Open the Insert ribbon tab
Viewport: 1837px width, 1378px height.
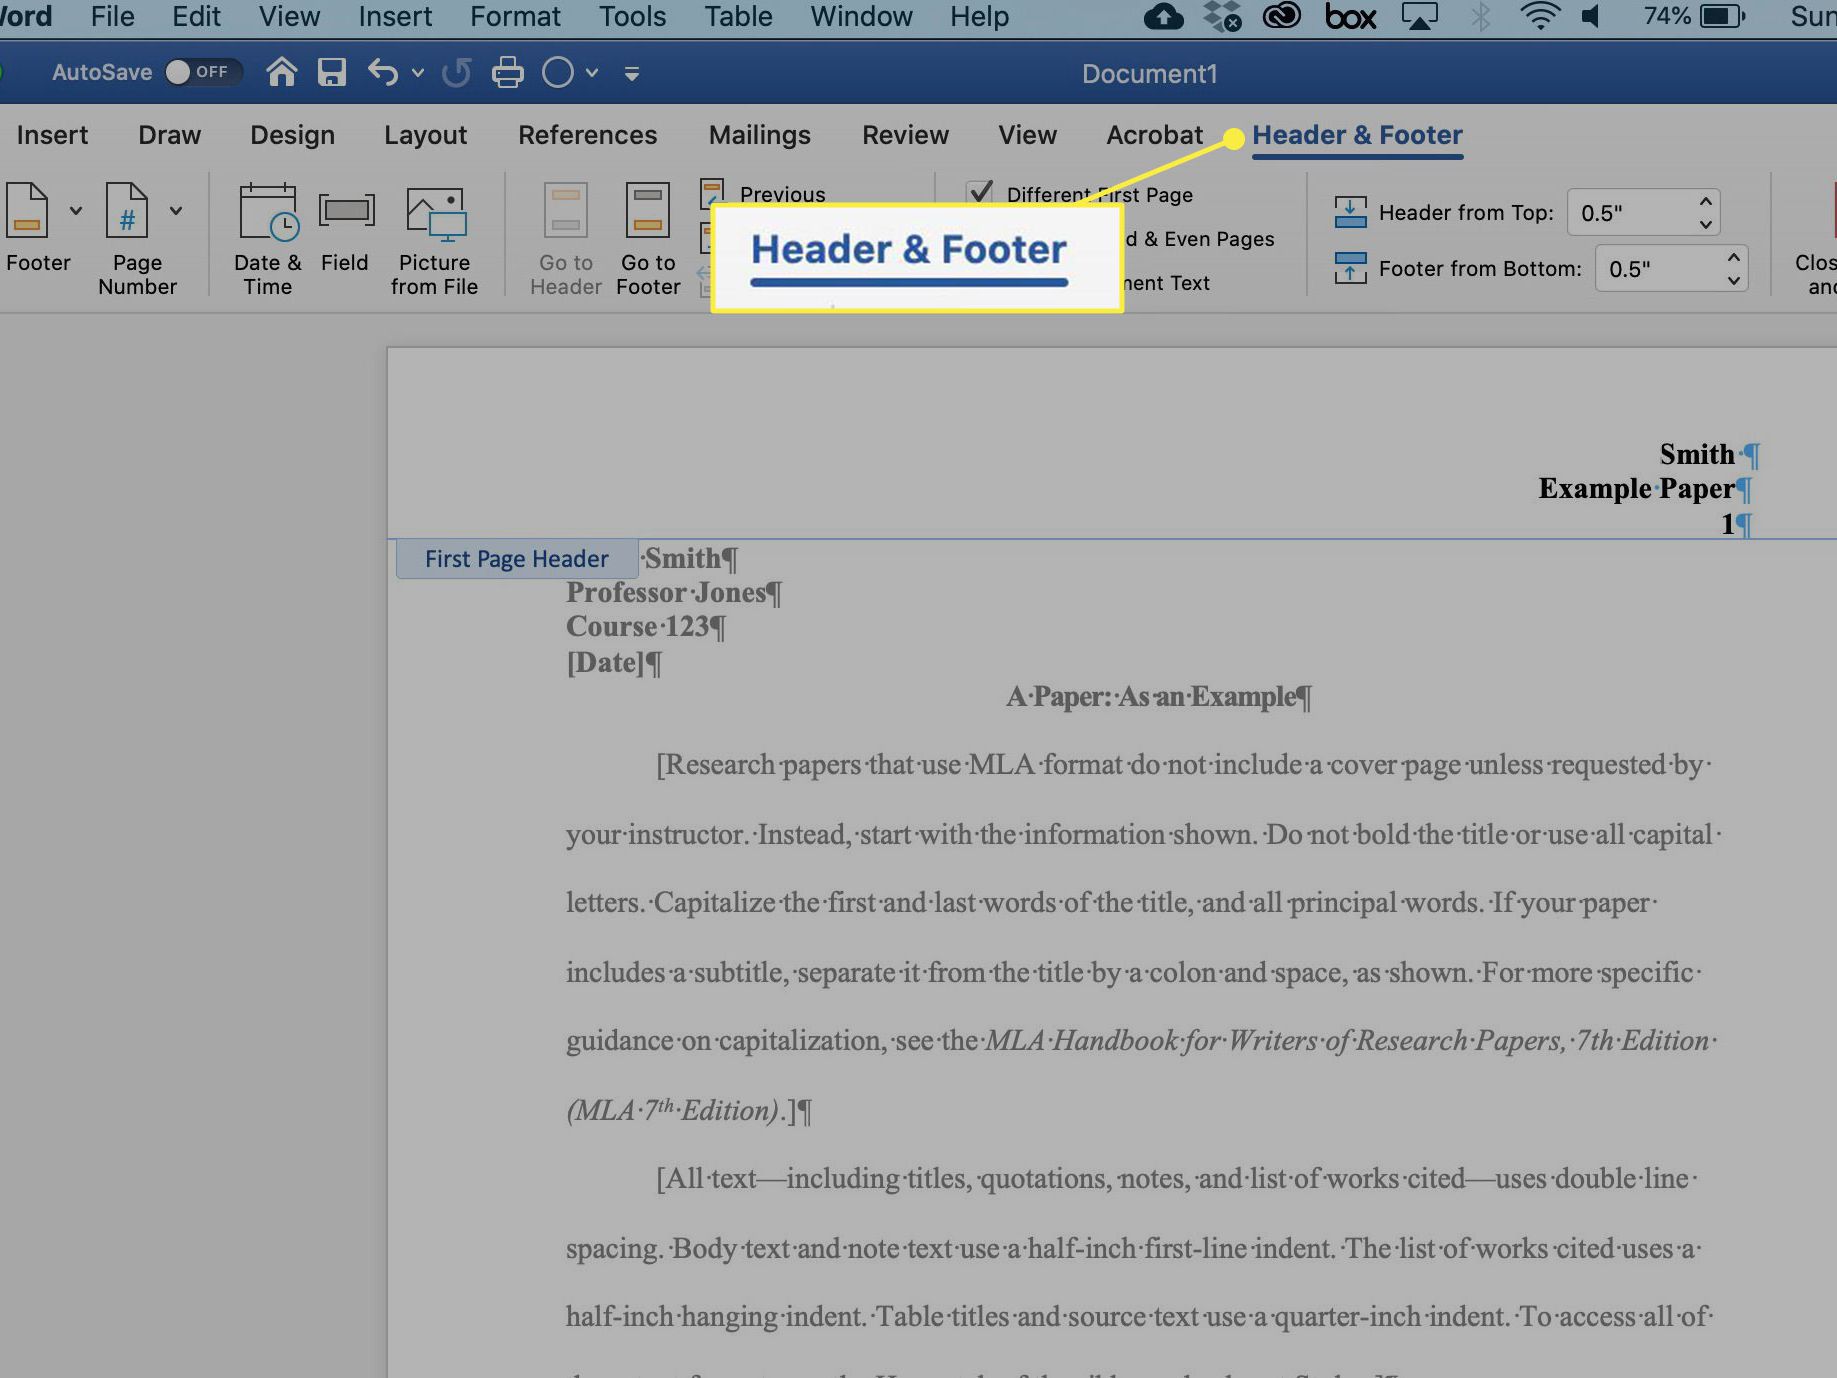52,135
